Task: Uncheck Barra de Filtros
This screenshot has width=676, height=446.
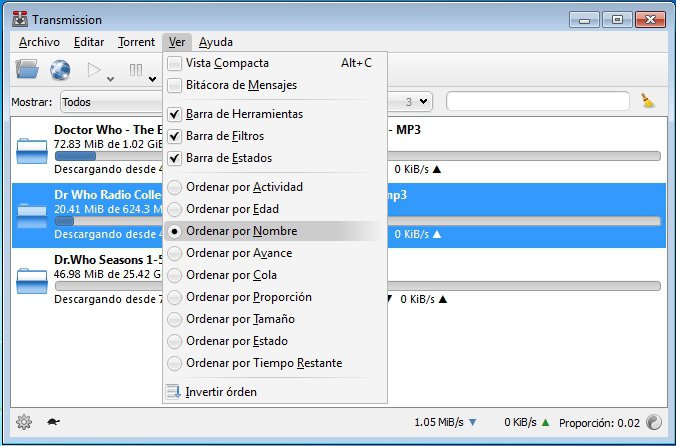Action: [174, 136]
